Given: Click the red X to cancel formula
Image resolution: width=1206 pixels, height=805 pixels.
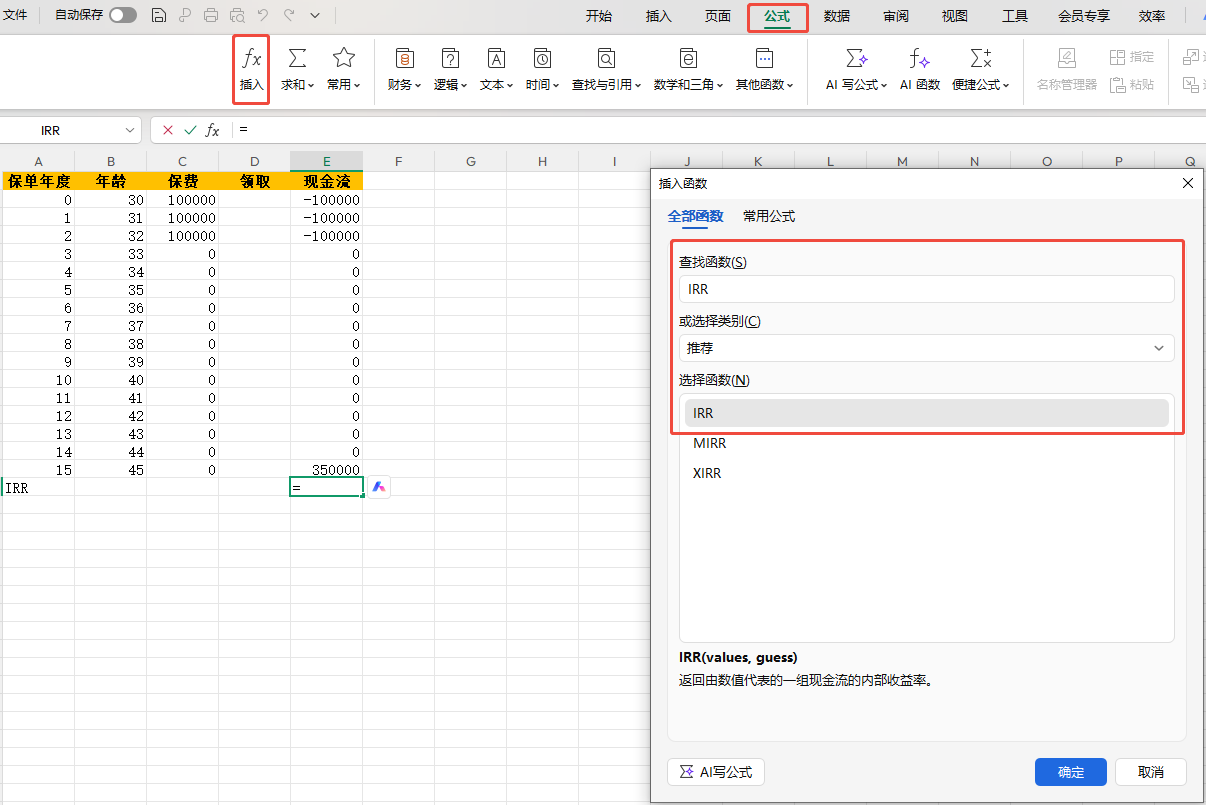Looking at the screenshot, I should point(167,130).
